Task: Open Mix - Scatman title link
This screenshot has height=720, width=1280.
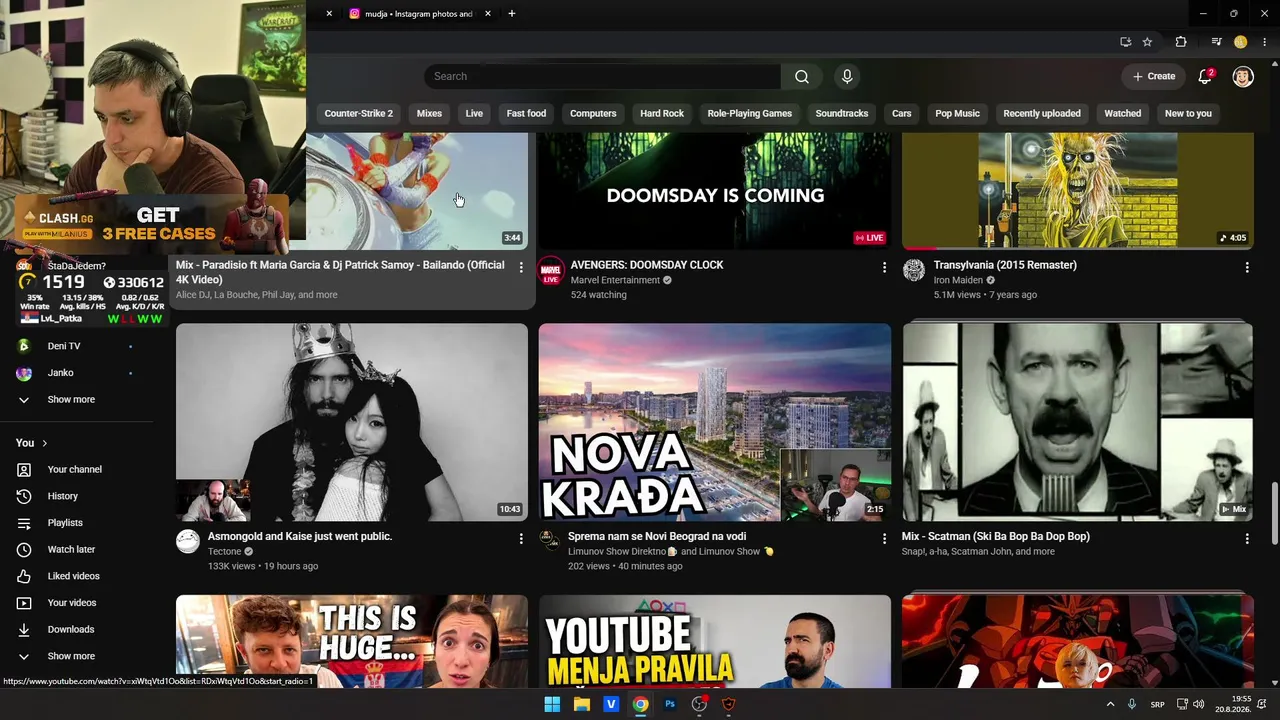Action: [996, 536]
